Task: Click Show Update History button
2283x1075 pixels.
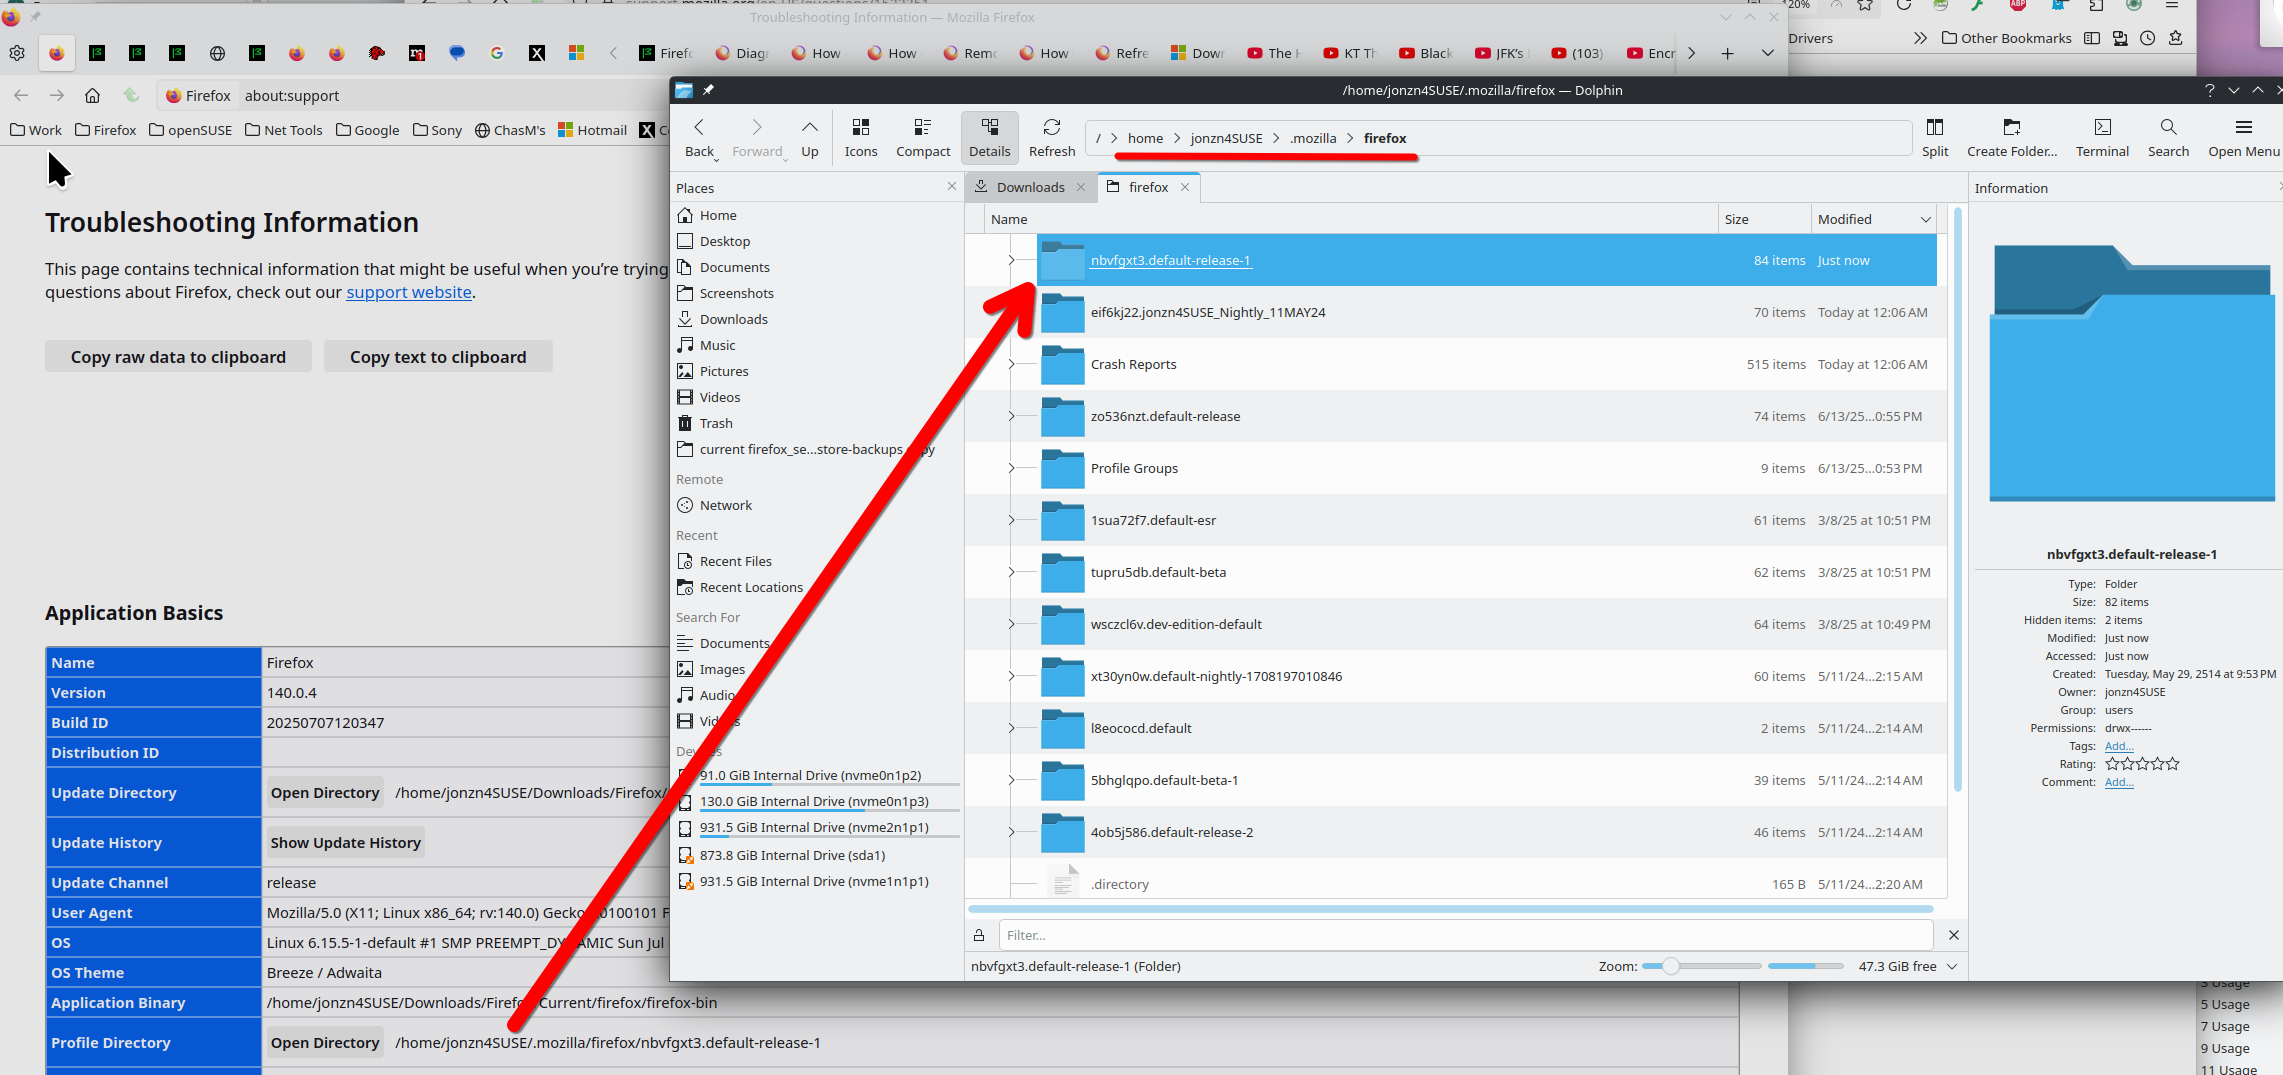Action: [345, 842]
